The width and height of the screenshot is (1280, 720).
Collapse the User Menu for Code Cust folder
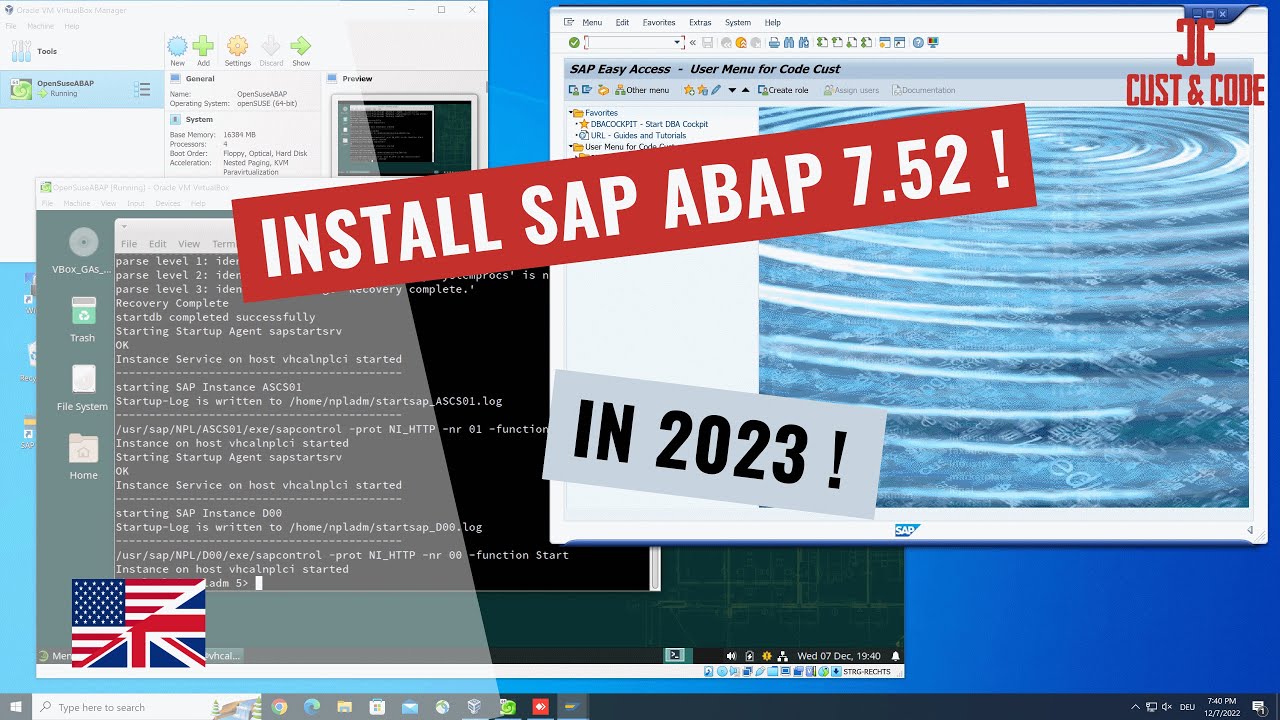(x=571, y=146)
